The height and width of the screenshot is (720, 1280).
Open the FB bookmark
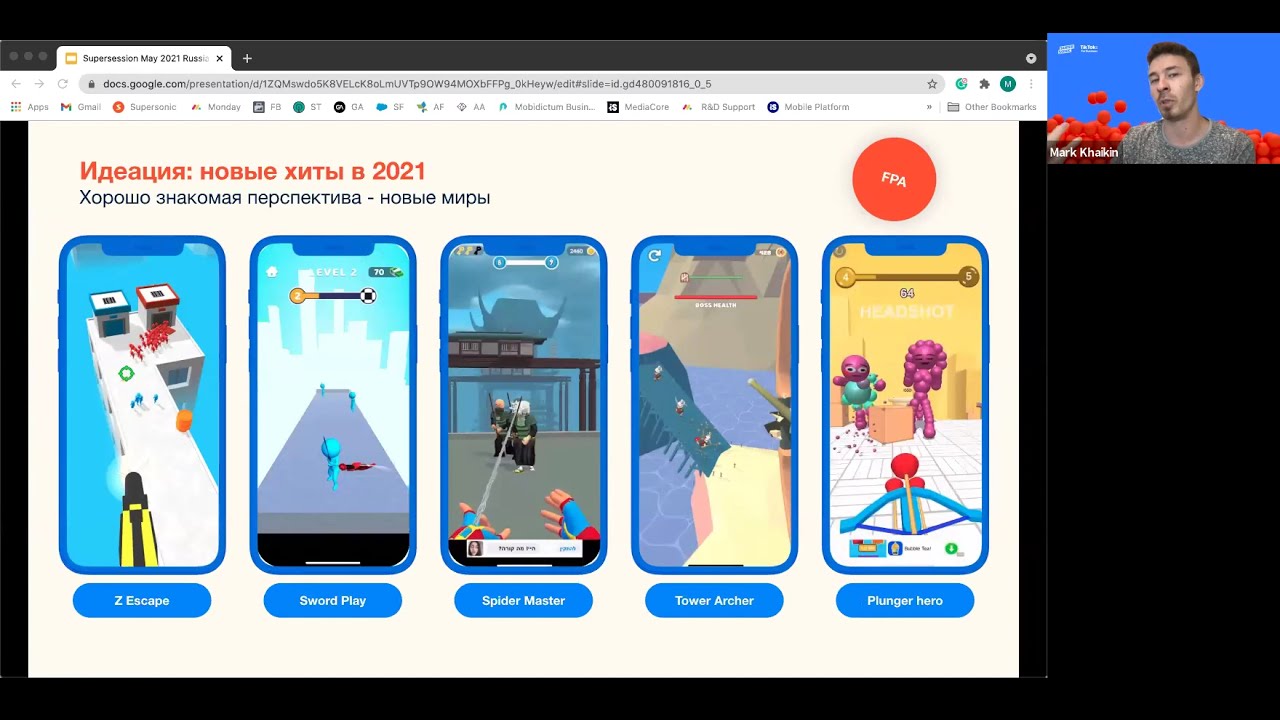click(267, 107)
